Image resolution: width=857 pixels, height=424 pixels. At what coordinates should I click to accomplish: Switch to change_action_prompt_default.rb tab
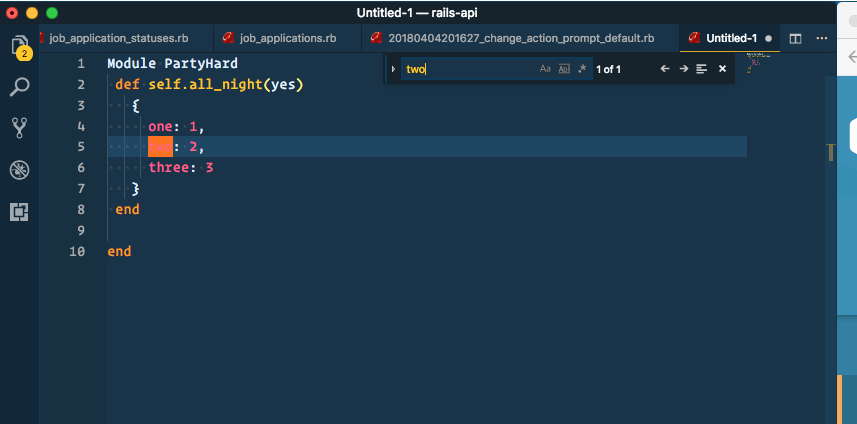coord(521,38)
